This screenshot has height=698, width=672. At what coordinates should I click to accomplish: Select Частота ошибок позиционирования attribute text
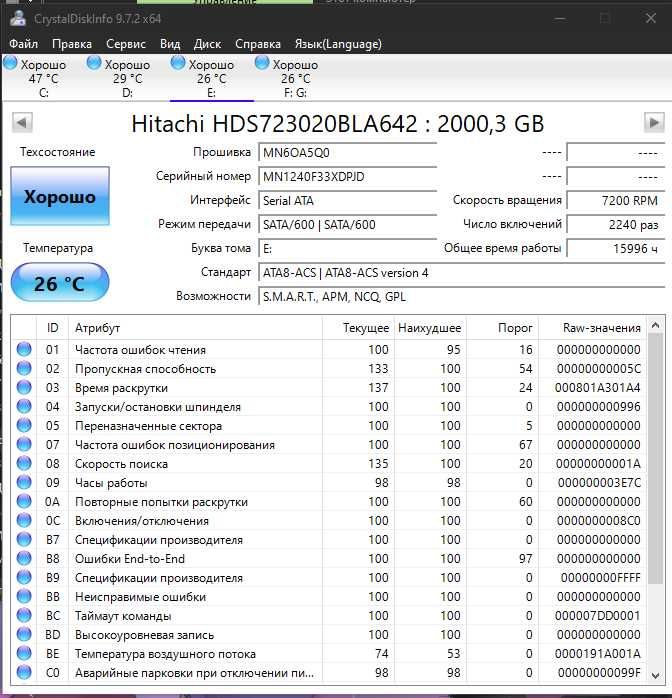click(174, 445)
